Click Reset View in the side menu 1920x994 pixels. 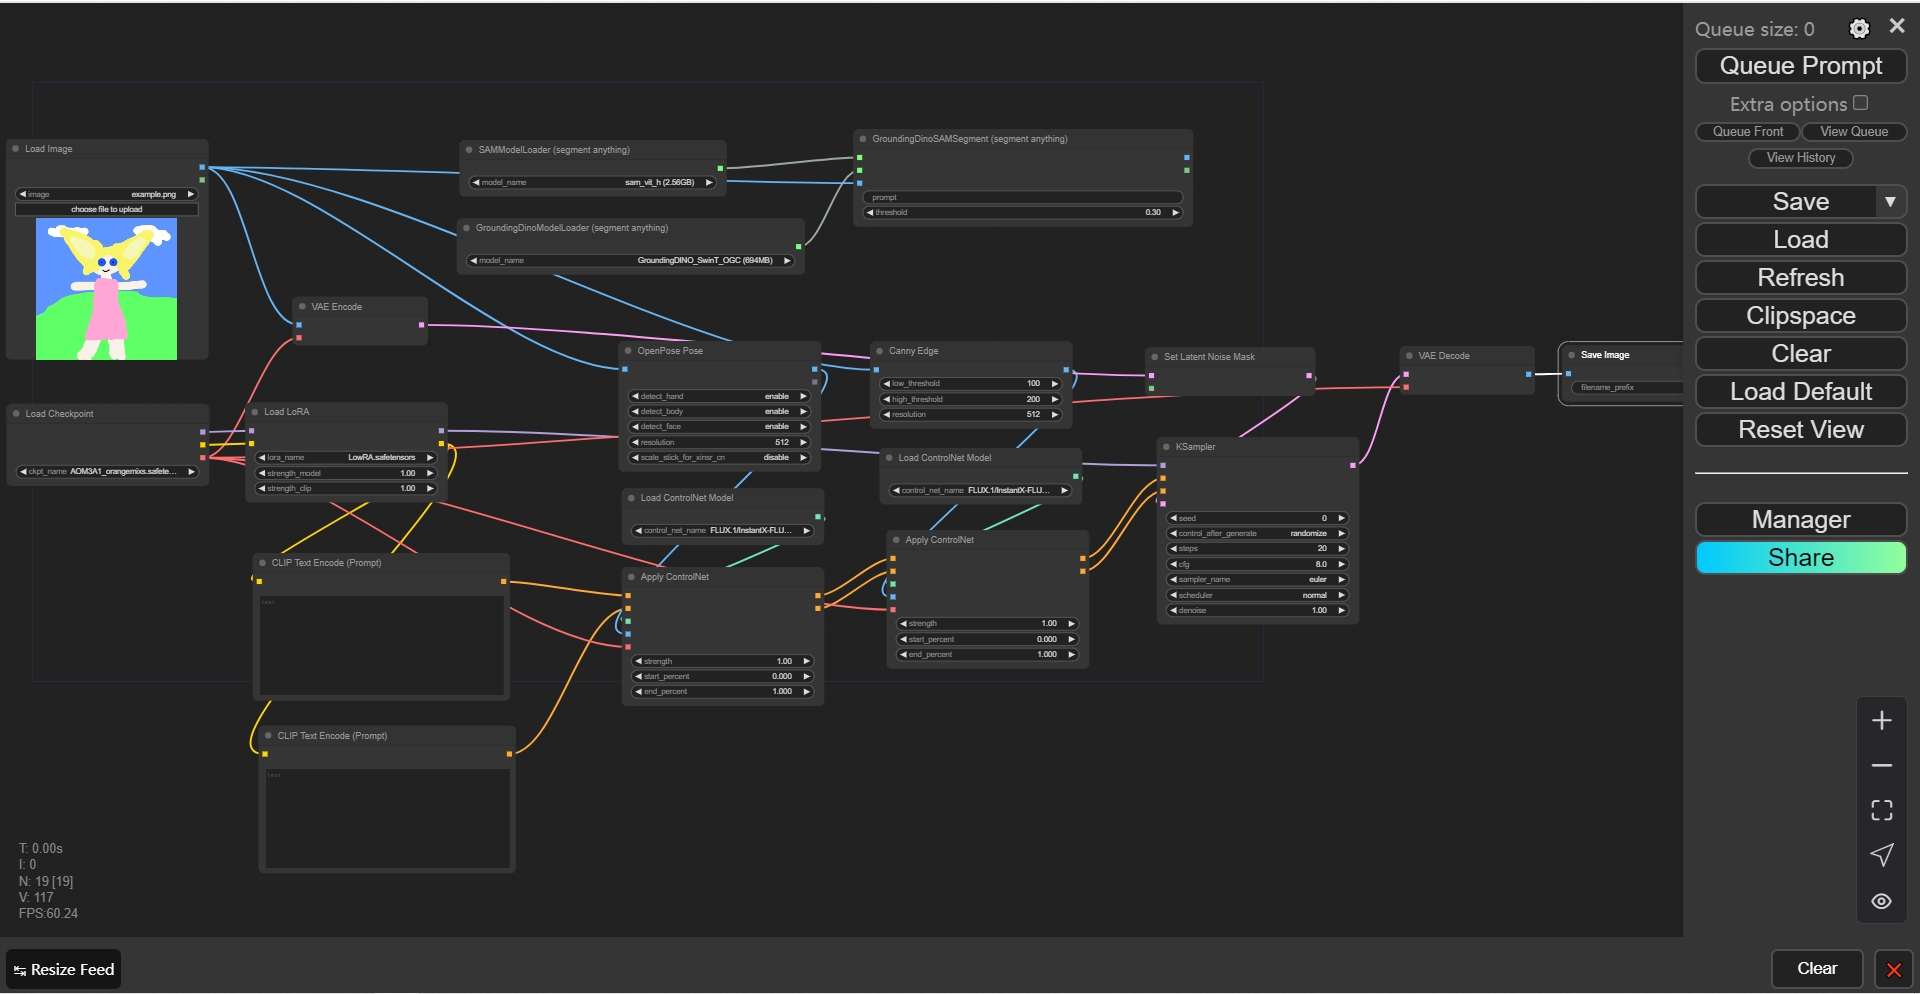click(1801, 430)
